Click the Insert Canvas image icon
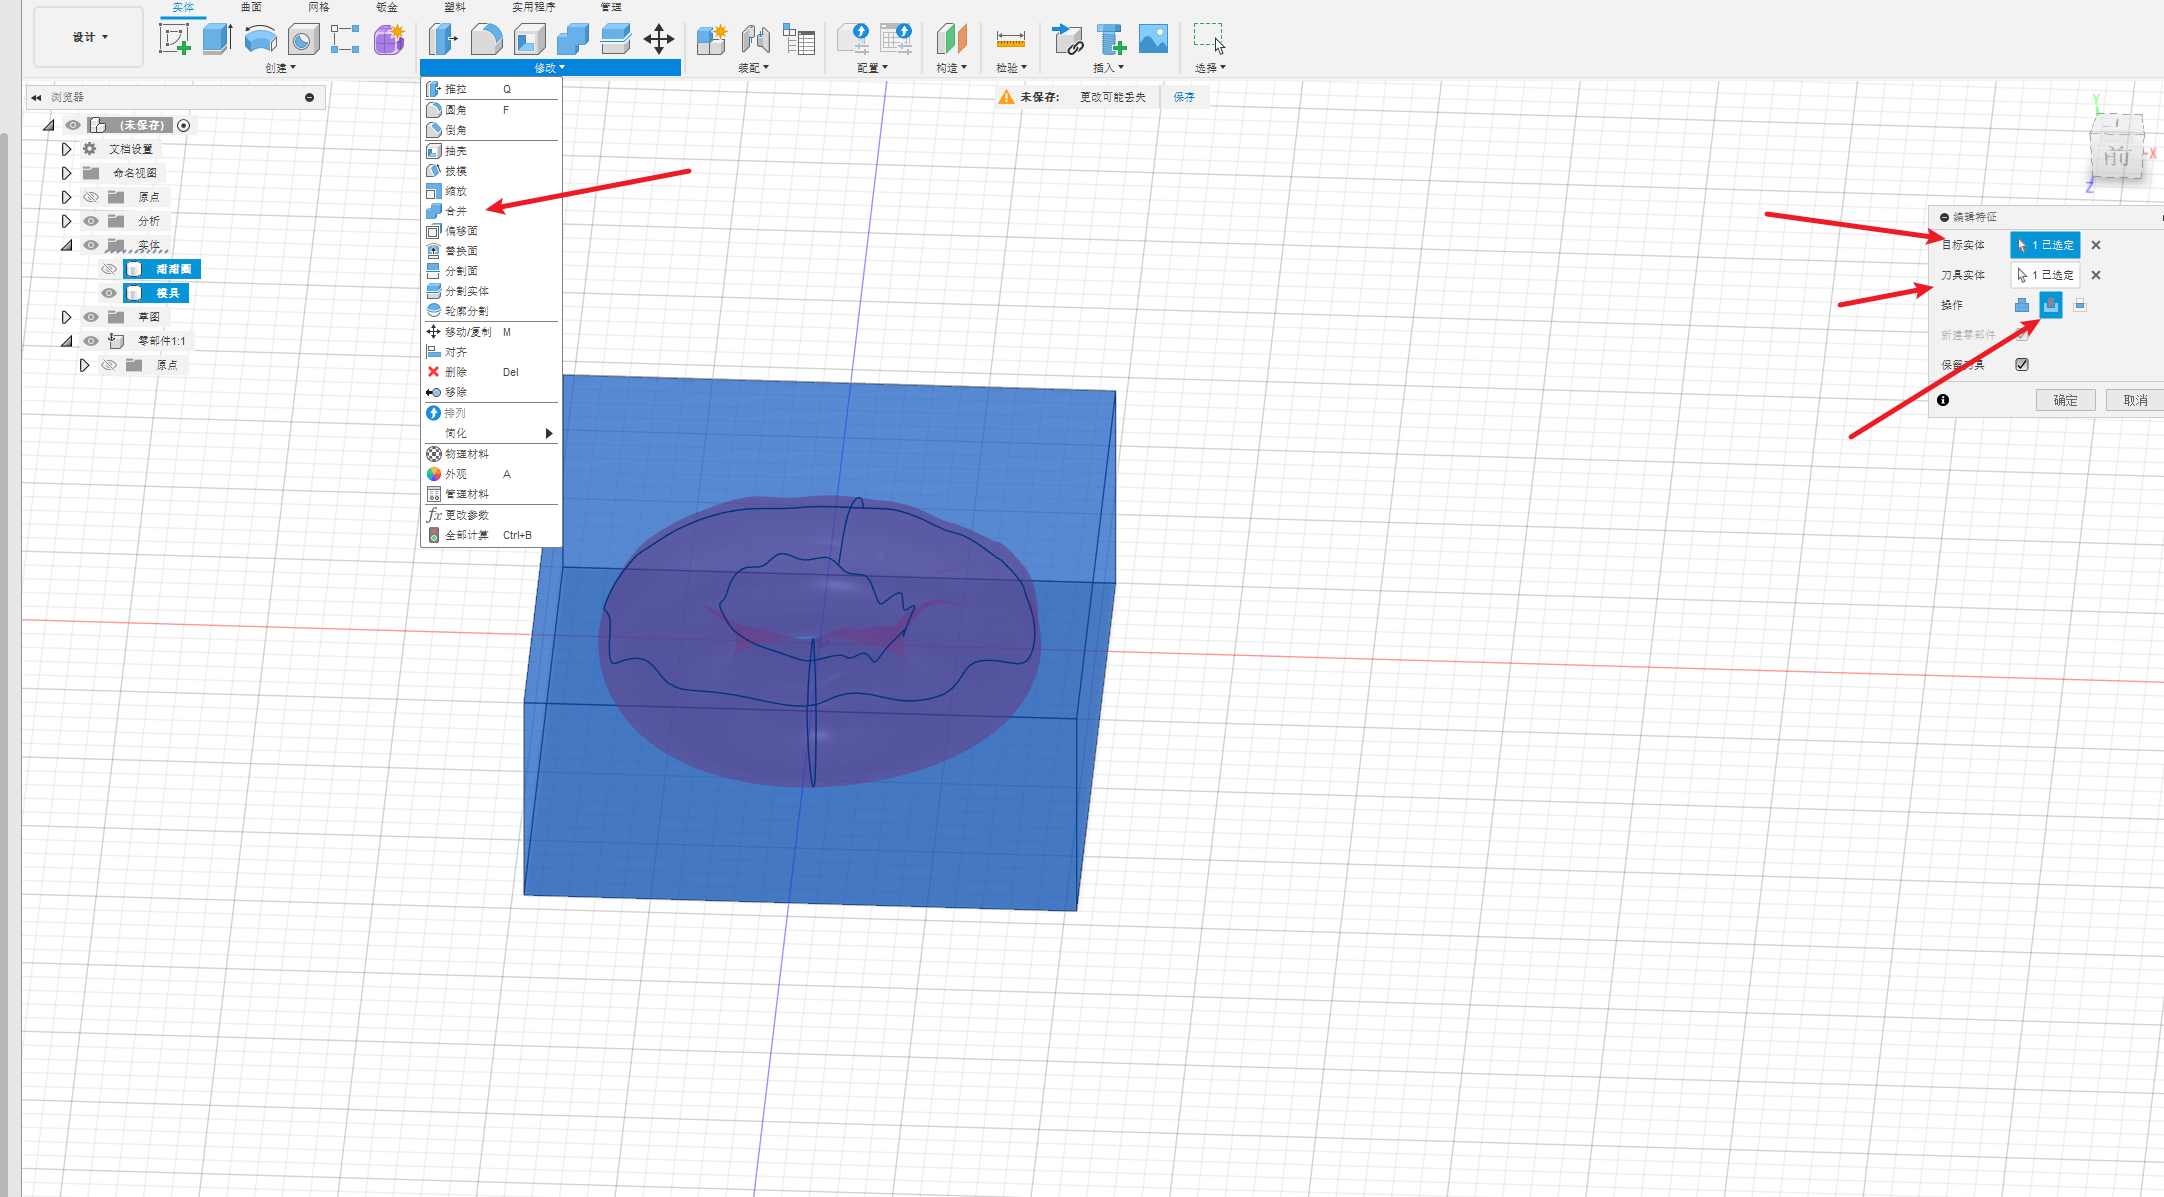The width and height of the screenshot is (2164, 1197). (1153, 39)
